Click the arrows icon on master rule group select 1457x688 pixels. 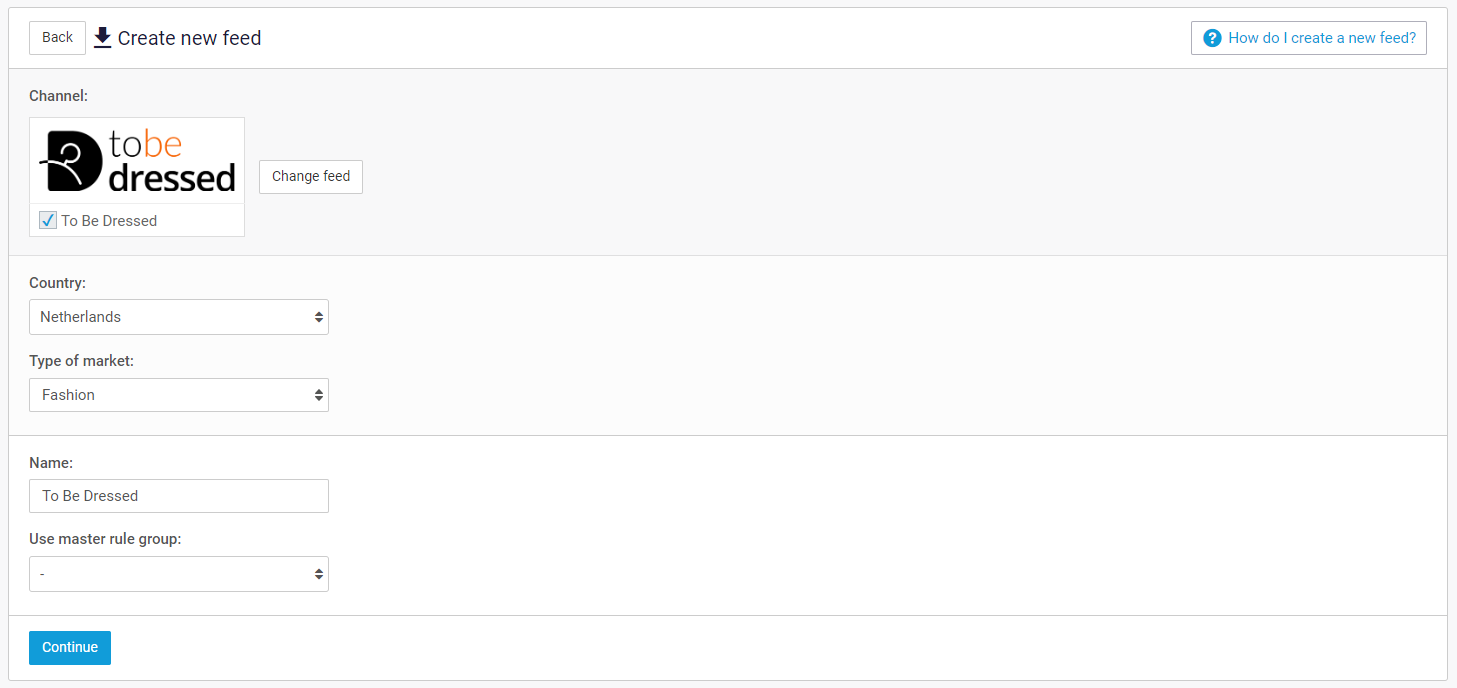[x=318, y=574]
